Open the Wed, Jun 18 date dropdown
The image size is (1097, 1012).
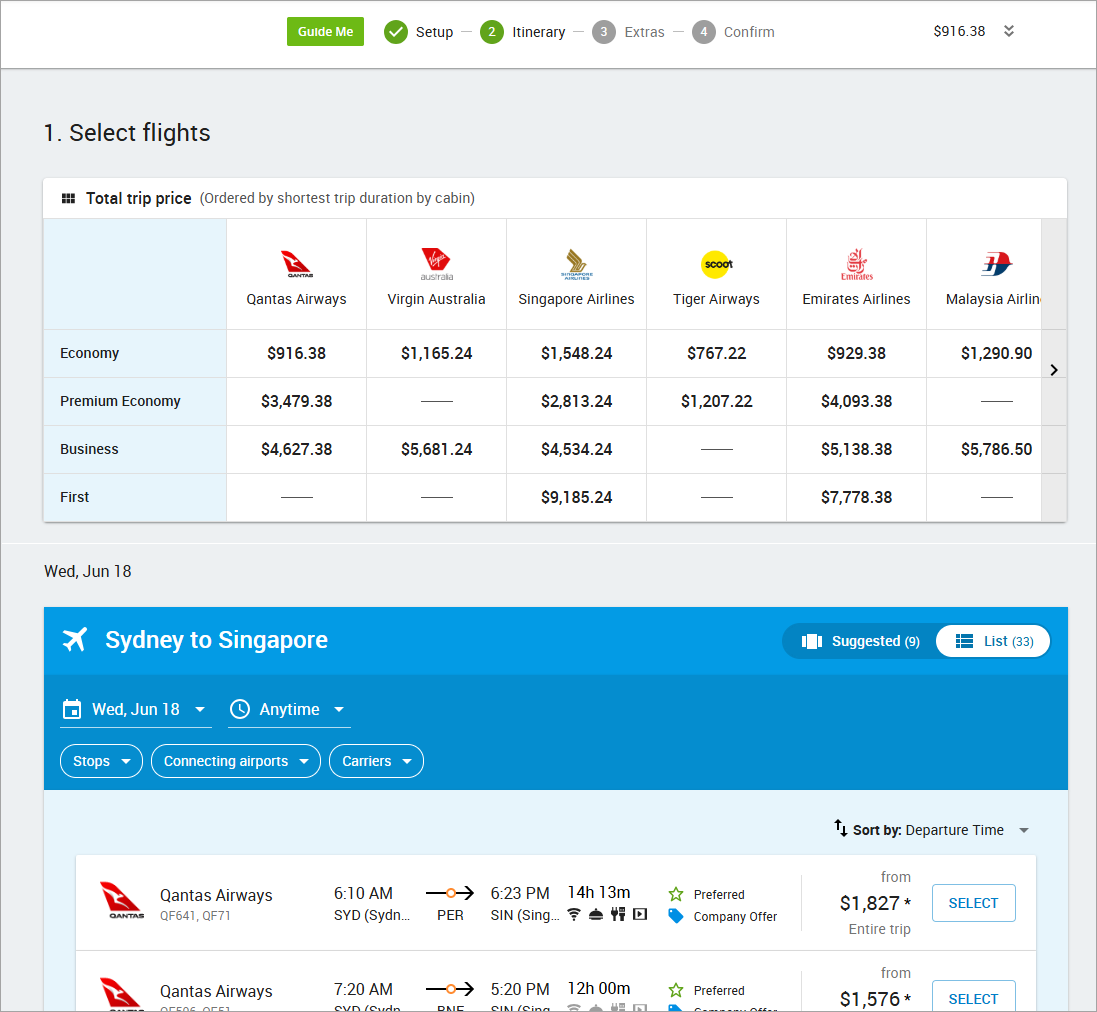(136, 710)
